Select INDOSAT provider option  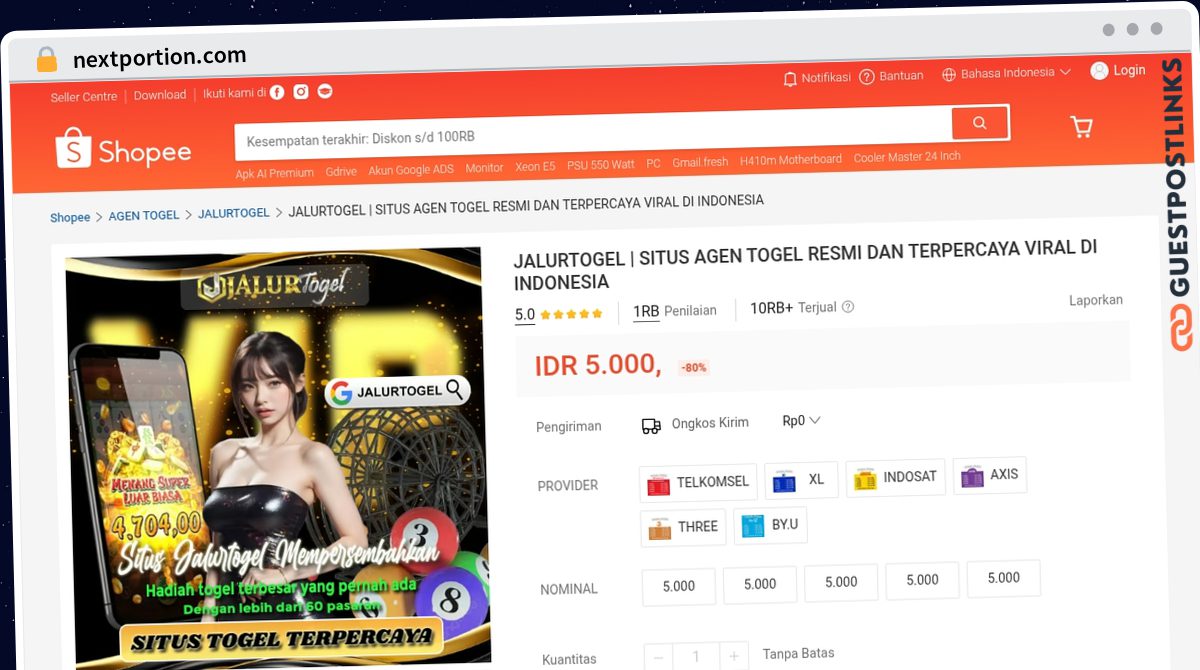coord(895,478)
